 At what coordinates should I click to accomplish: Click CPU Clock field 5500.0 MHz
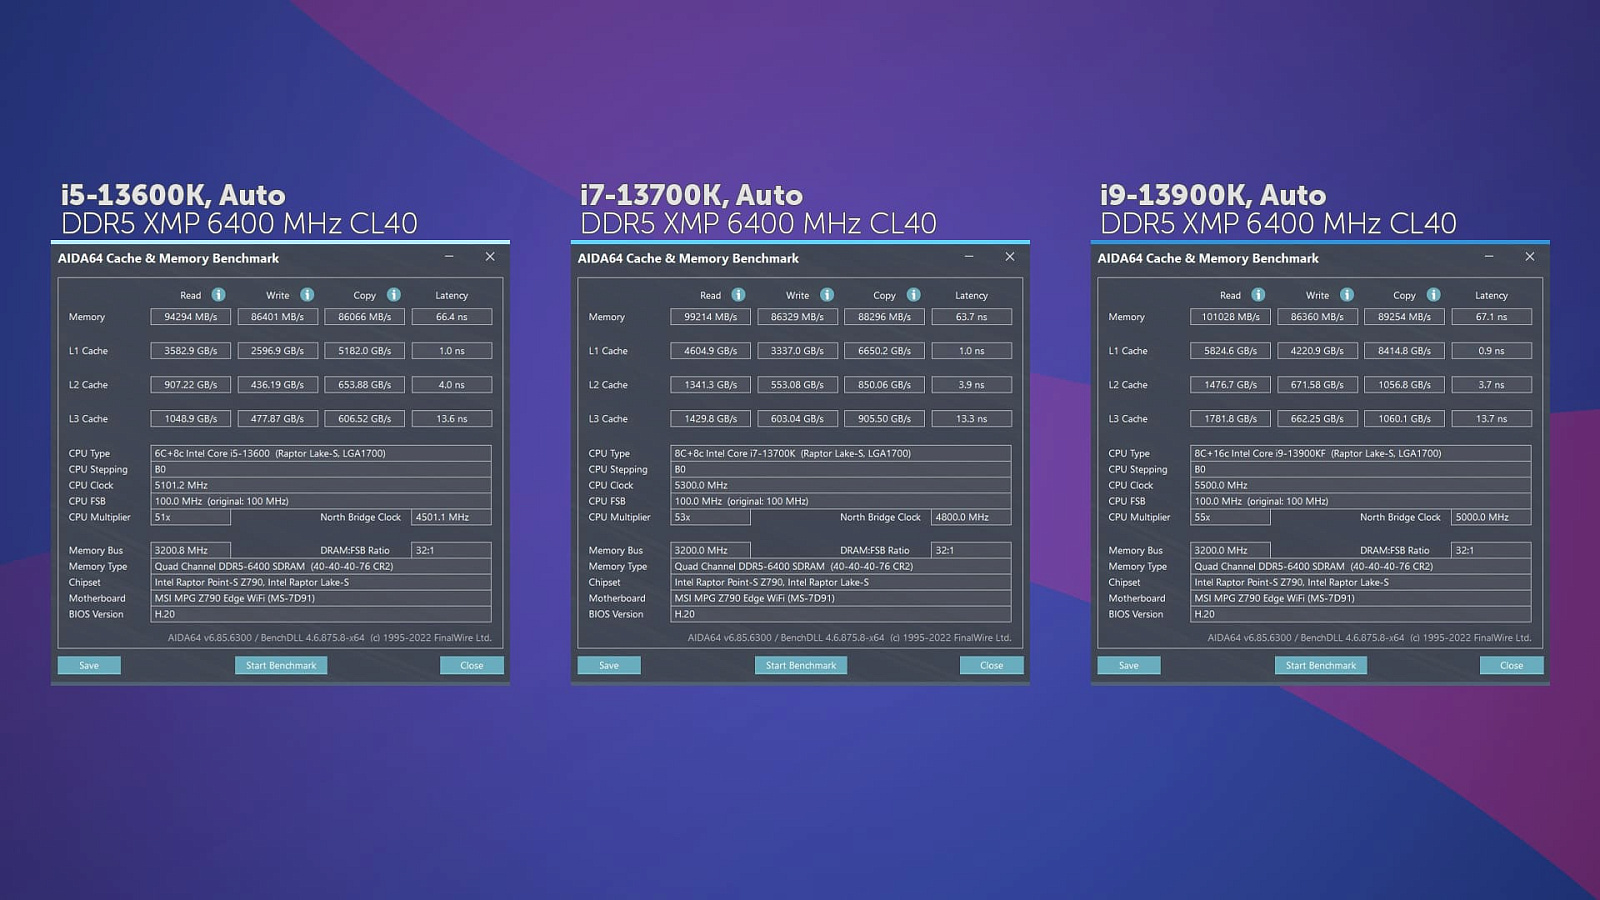tap(1361, 485)
